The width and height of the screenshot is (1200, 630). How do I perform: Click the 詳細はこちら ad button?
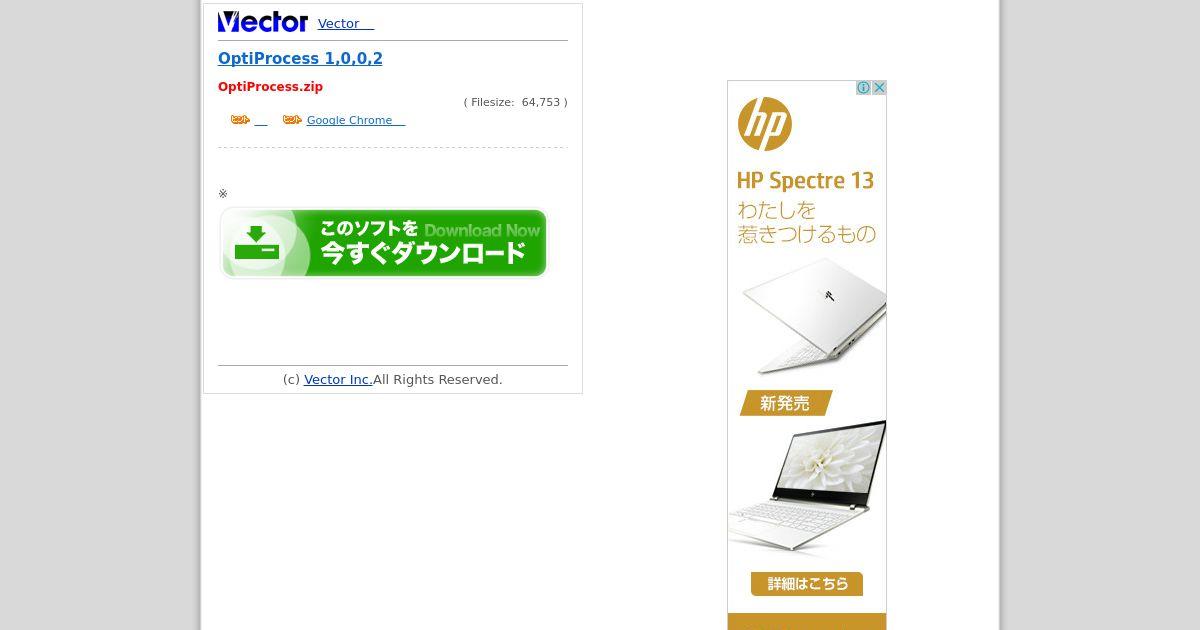pos(807,584)
